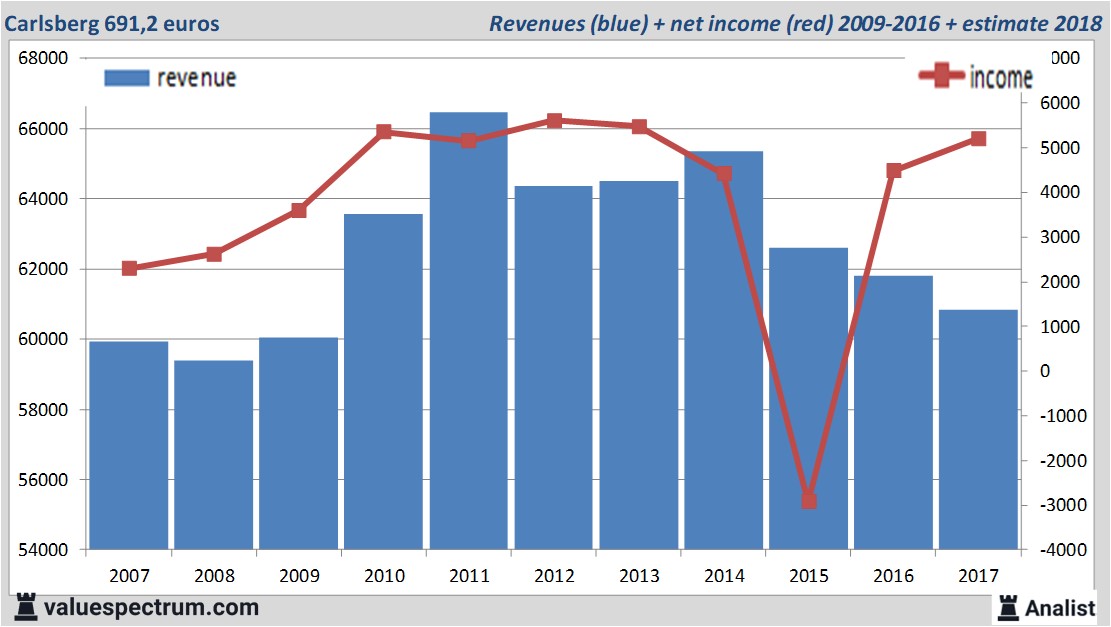This screenshot has height=627, width=1111.
Task: Click the 2017 x-axis label
Action: (979, 575)
